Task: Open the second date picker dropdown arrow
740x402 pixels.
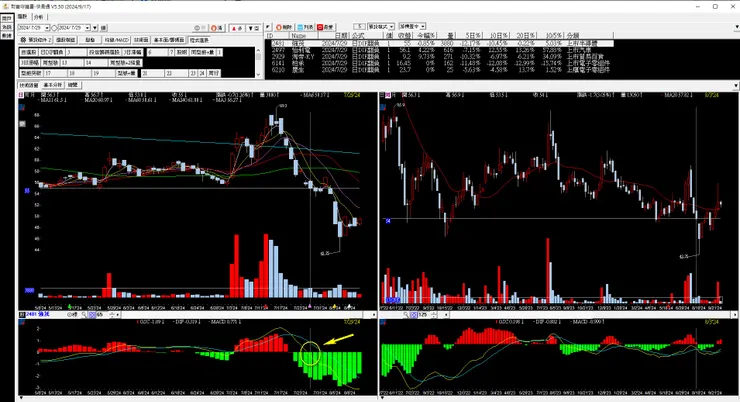Action: click(87, 28)
